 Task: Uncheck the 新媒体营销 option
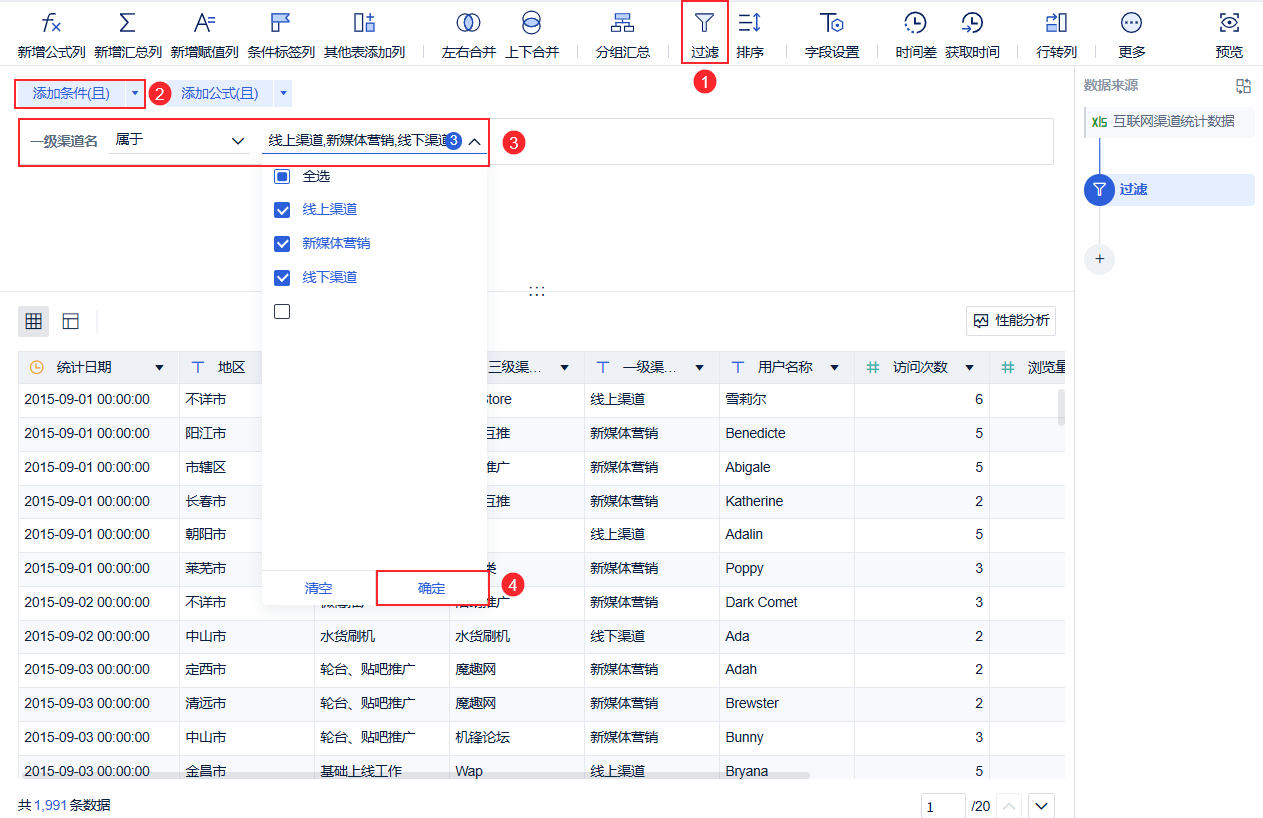282,243
